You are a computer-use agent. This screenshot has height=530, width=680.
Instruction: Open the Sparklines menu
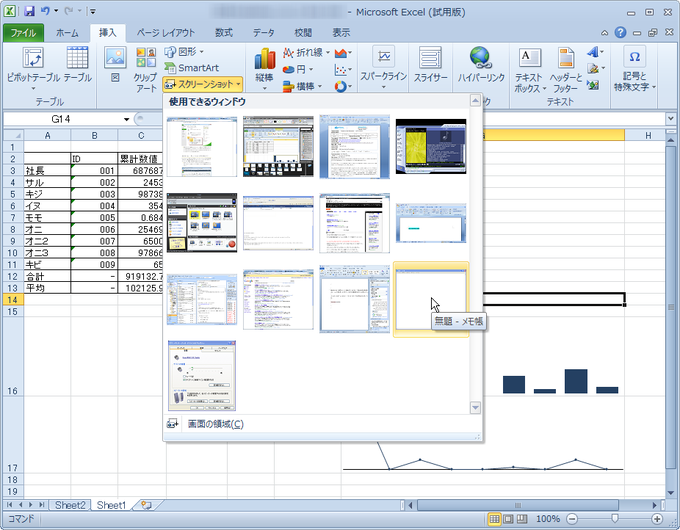click(383, 69)
